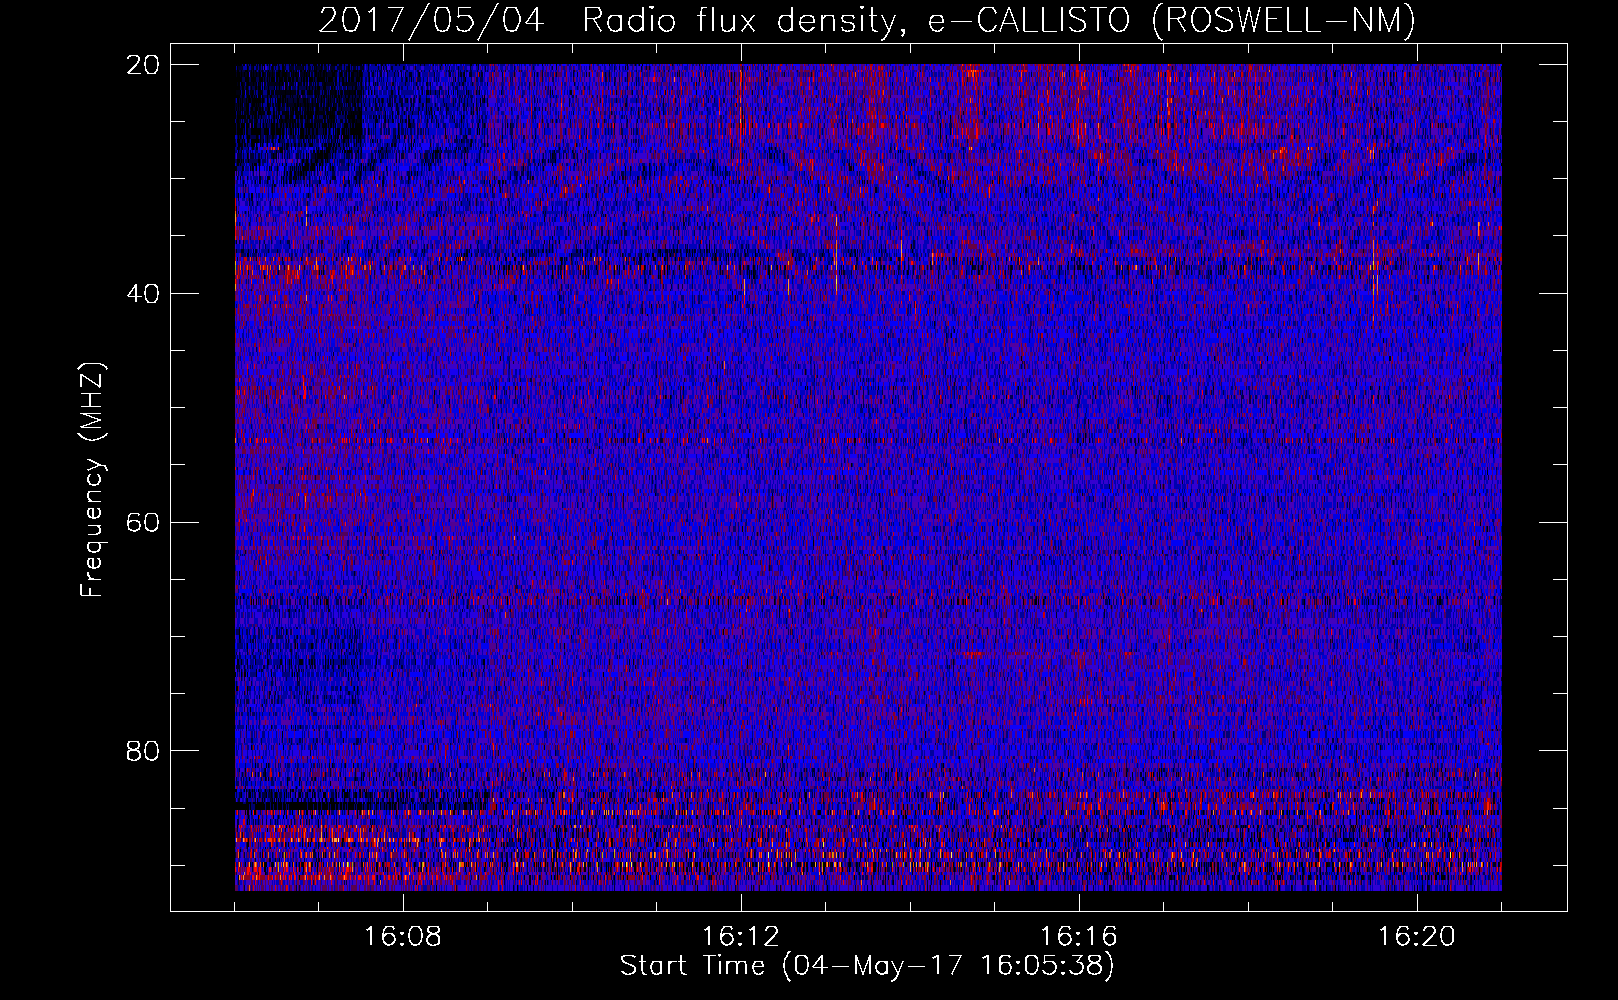Select the "Frequency (MHZ)" axis label
Viewport: 1618px width, 1000px height.
pos(92,480)
